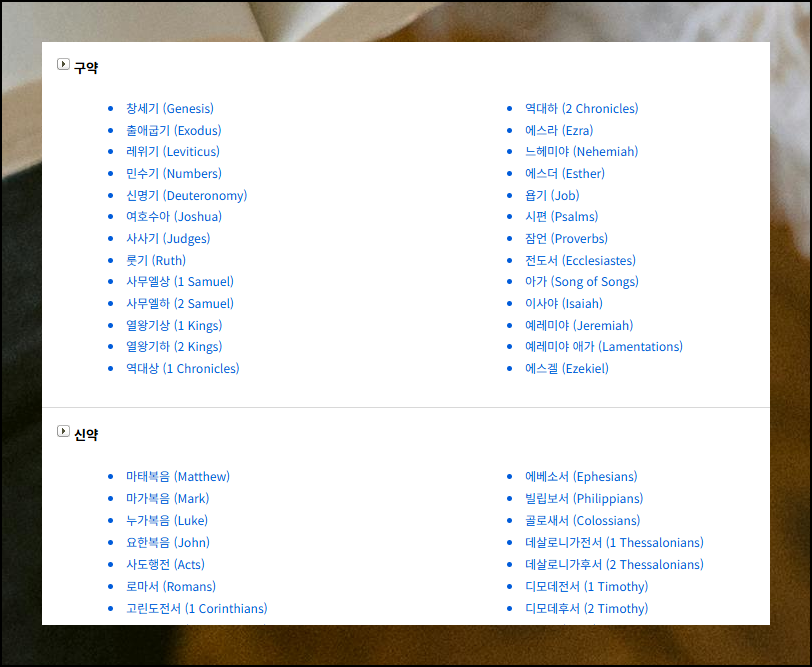The height and width of the screenshot is (667, 812).
Task: Collapse the 구약 section arrow
Action: click(x=63, y=64)
